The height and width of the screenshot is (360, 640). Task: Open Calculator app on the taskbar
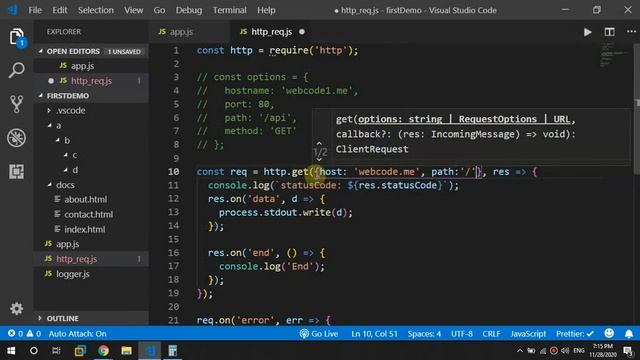point(173,351)
